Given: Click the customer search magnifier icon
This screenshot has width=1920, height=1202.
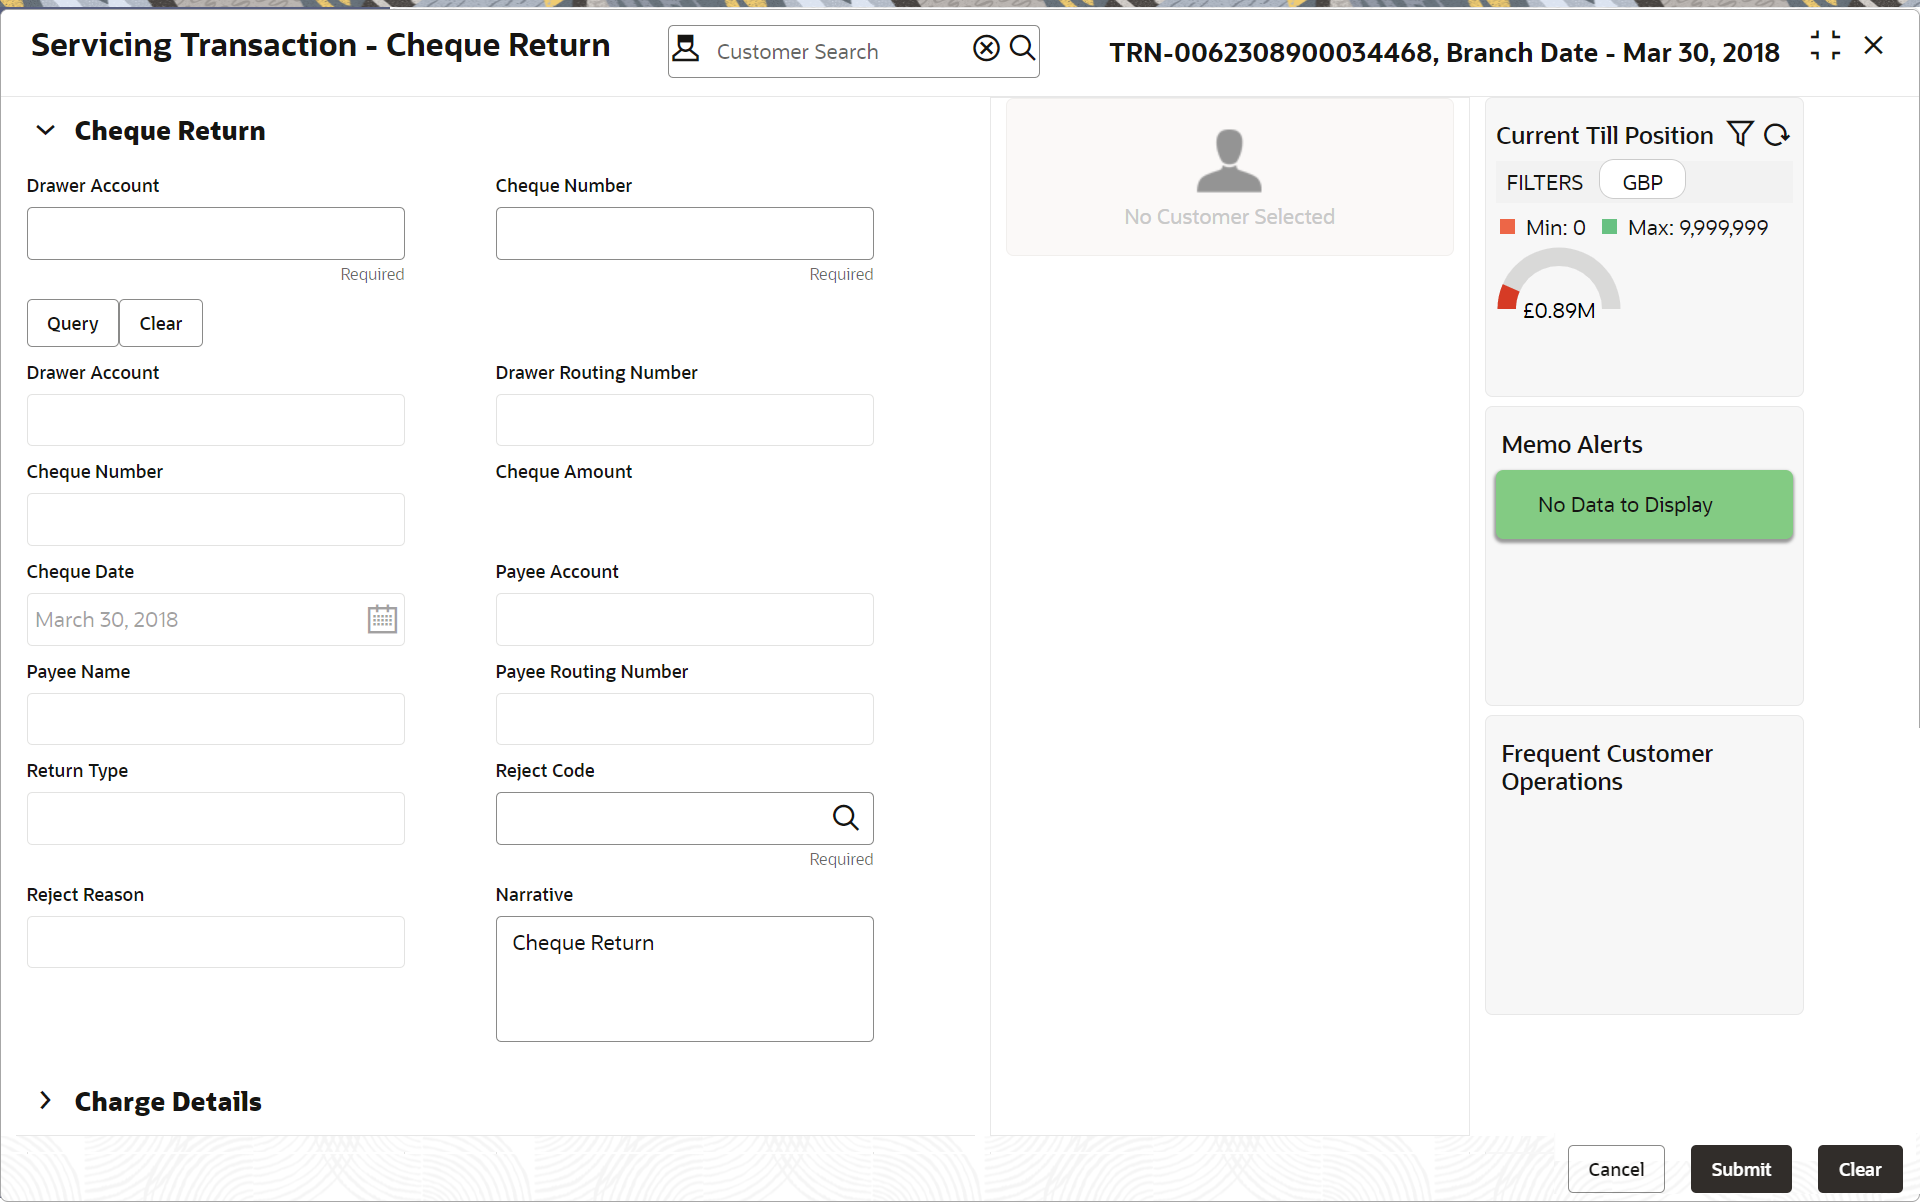Looking at the screenshot, I should click(1022, 48).
